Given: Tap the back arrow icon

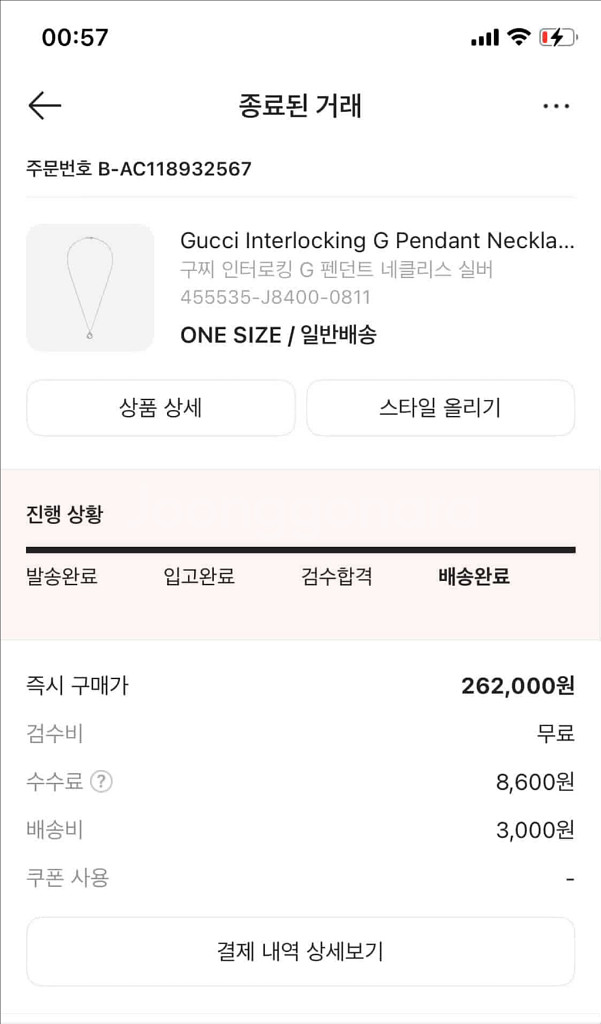Looking at the screenshot, I should pyautogui.click(x=45, y=106).
